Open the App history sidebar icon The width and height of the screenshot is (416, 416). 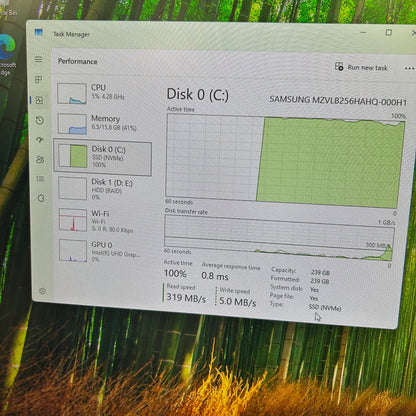[x=39, y=120]
